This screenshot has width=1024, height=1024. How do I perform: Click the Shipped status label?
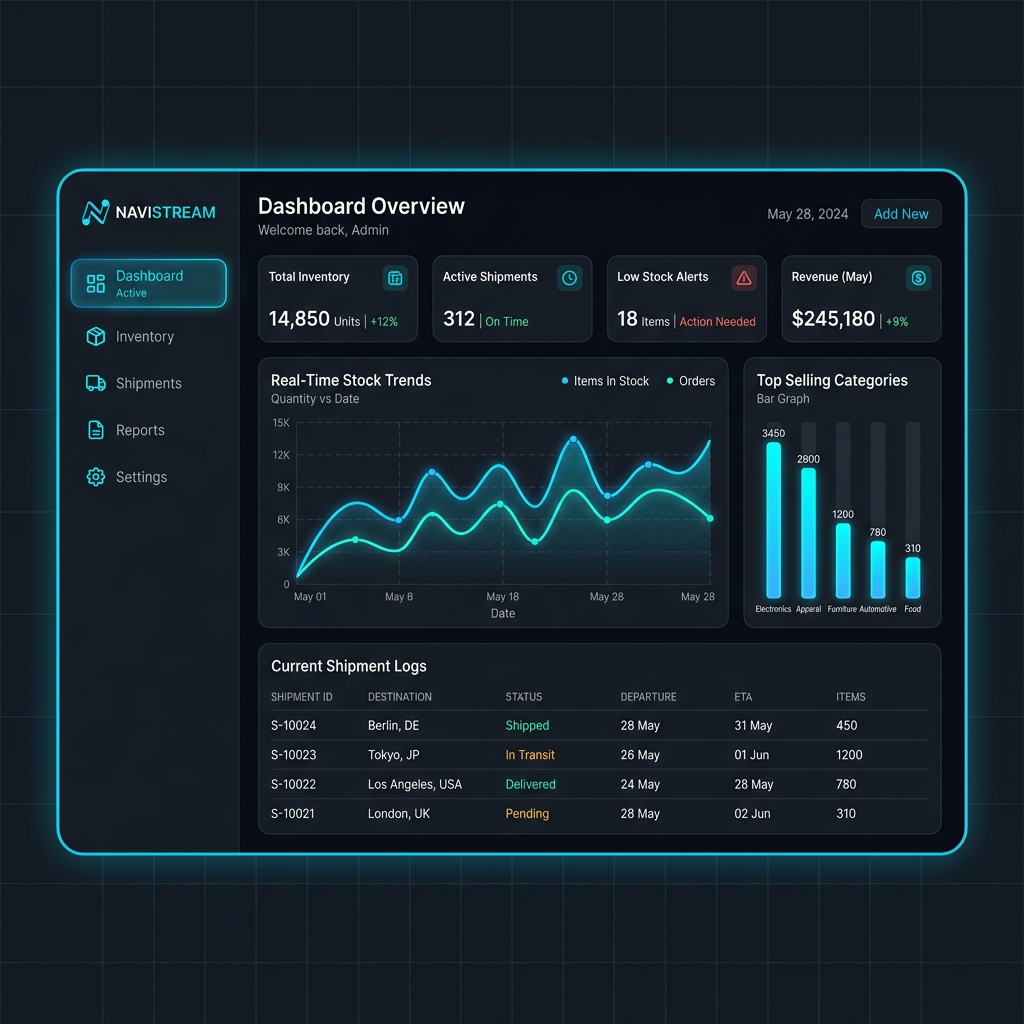point(527,726)
